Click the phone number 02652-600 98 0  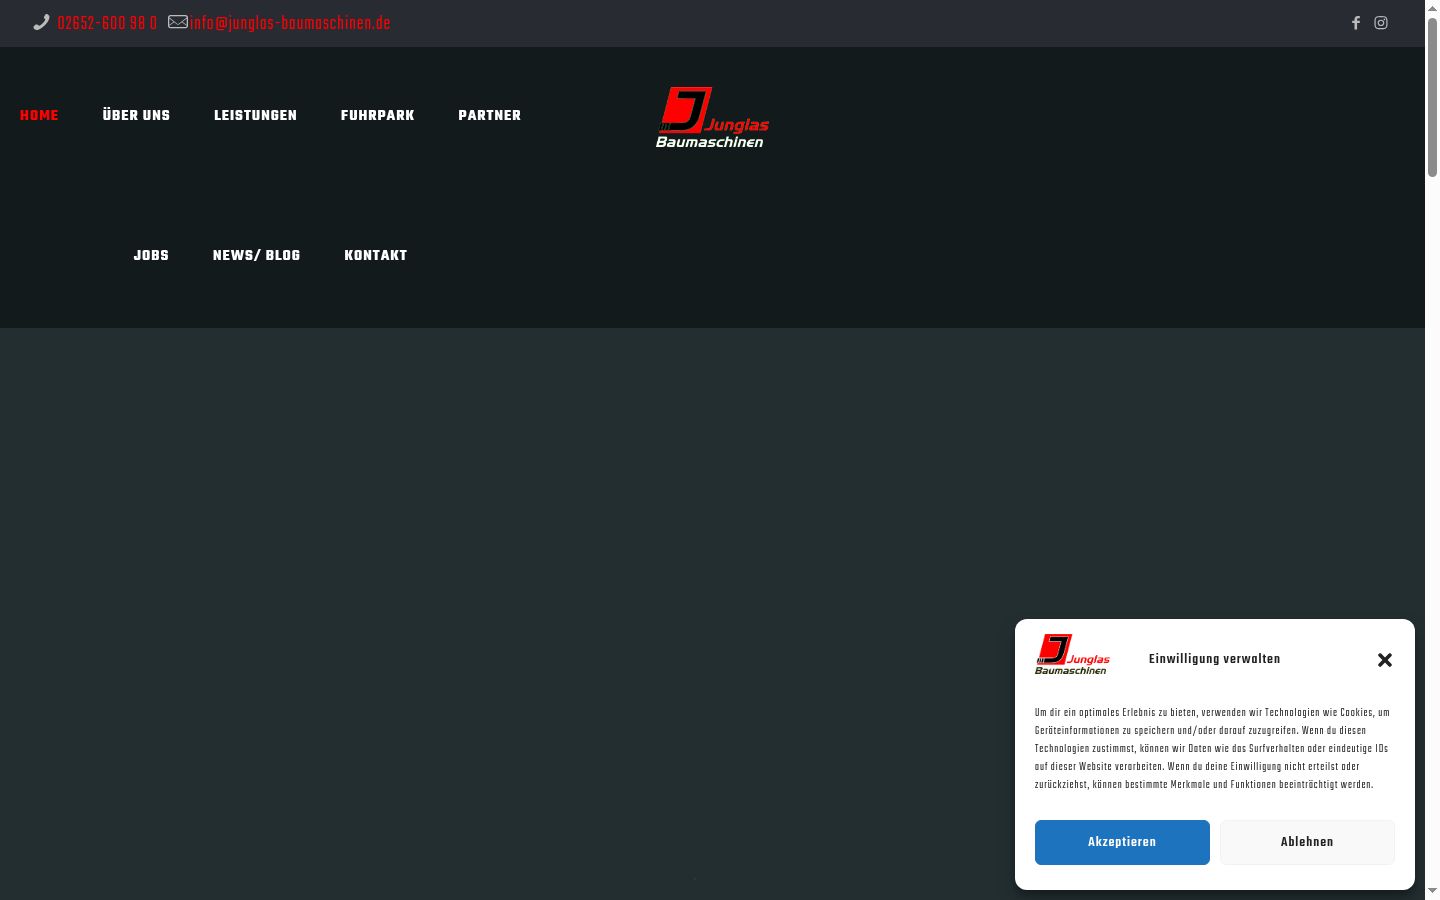[x=107, y=23]
